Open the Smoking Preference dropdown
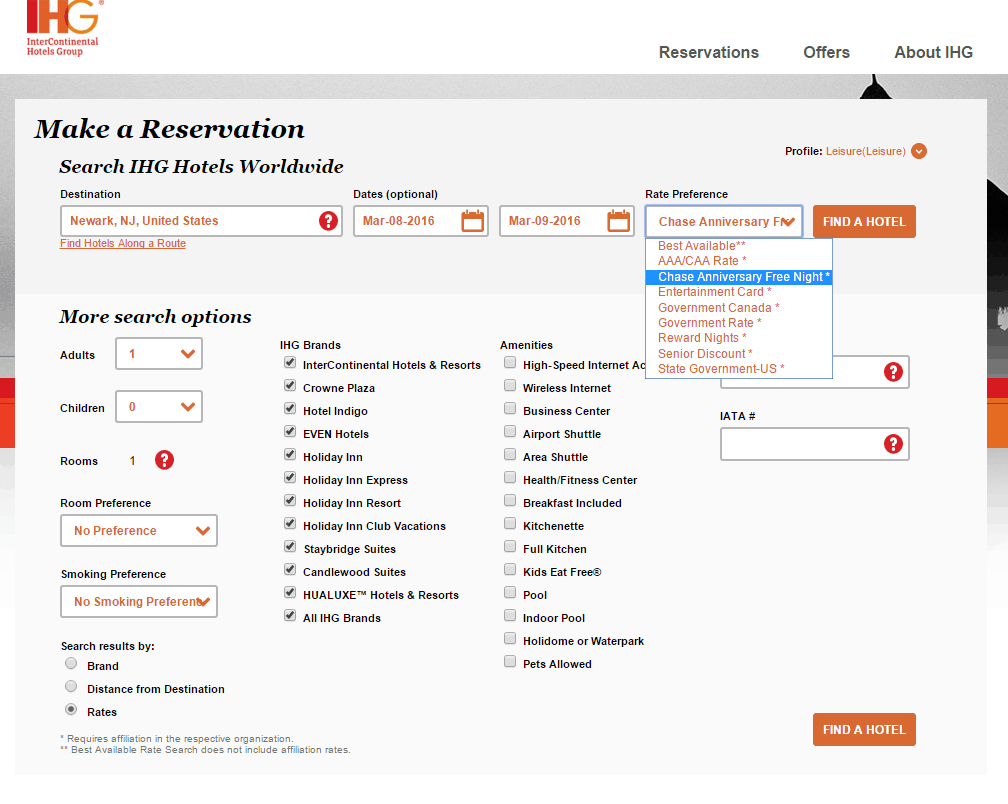Screen dimensions: 1008x804 [139, 602]
